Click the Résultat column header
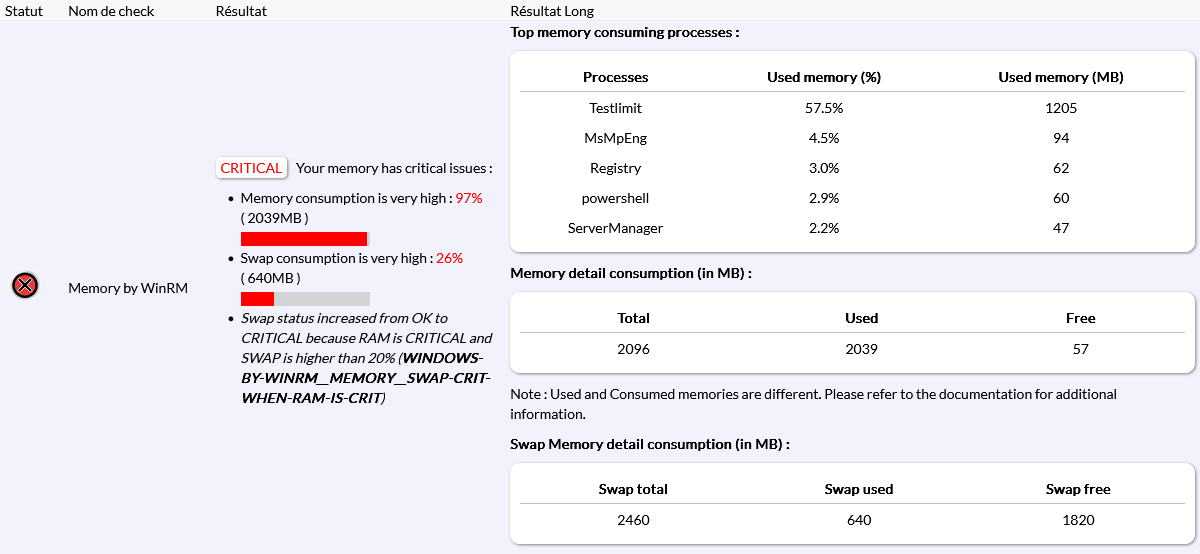Screen dimensions: 1200x554 click(241, 11)
